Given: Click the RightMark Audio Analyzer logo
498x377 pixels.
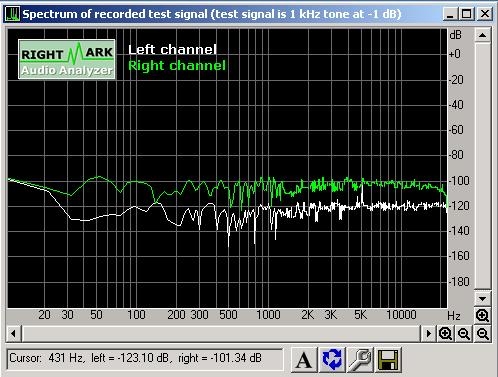Looking at the screenshot, I should (x=67, y=59).
